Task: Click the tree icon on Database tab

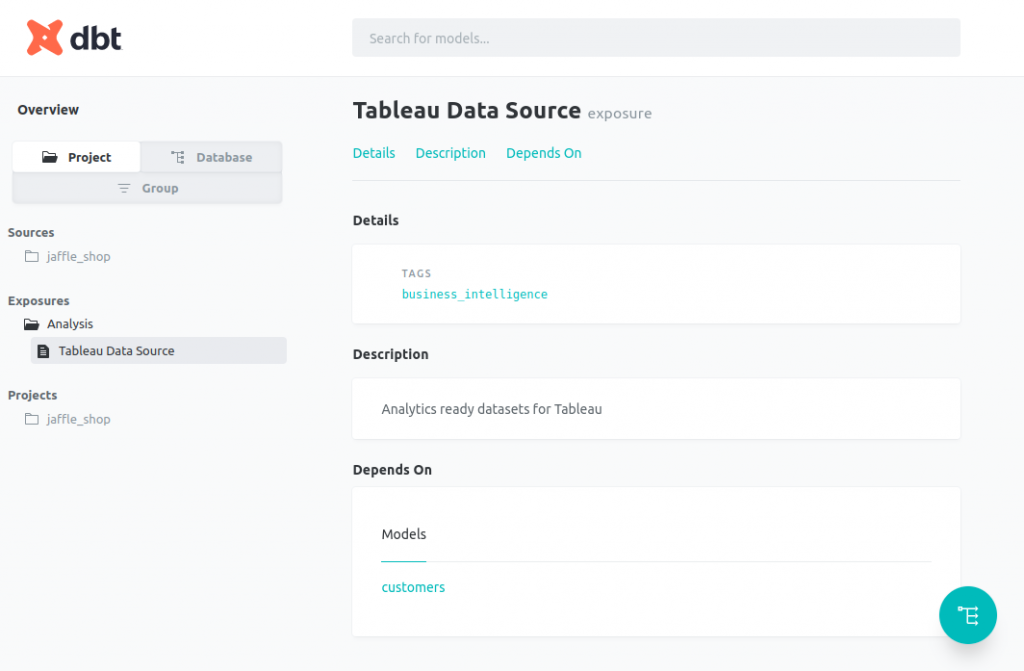Action: coord(178,157)
